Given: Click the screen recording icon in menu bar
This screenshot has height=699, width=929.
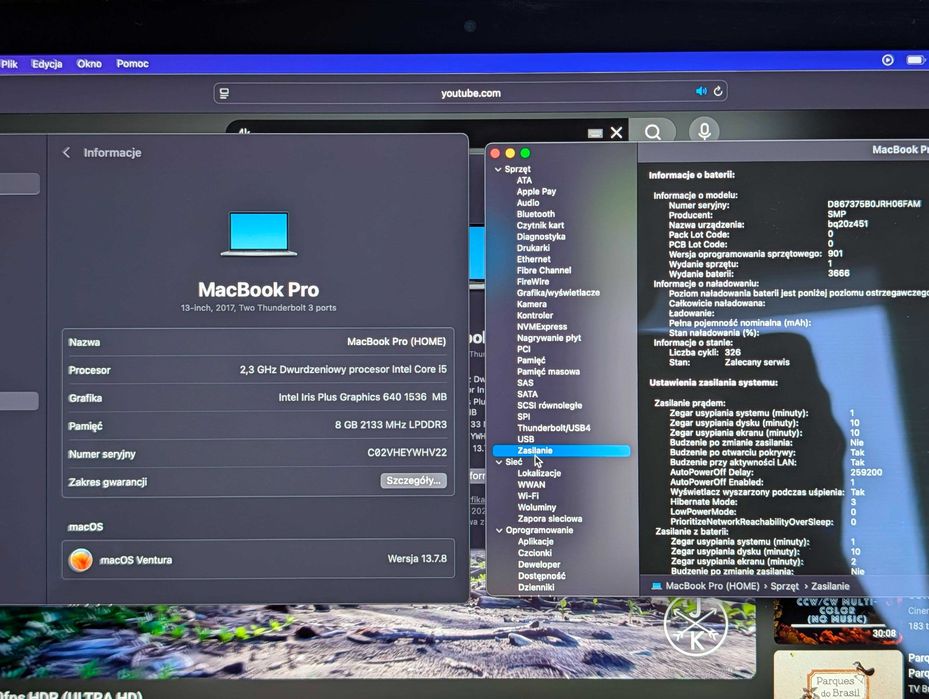Looking at the screenshot, I should 888,60.
